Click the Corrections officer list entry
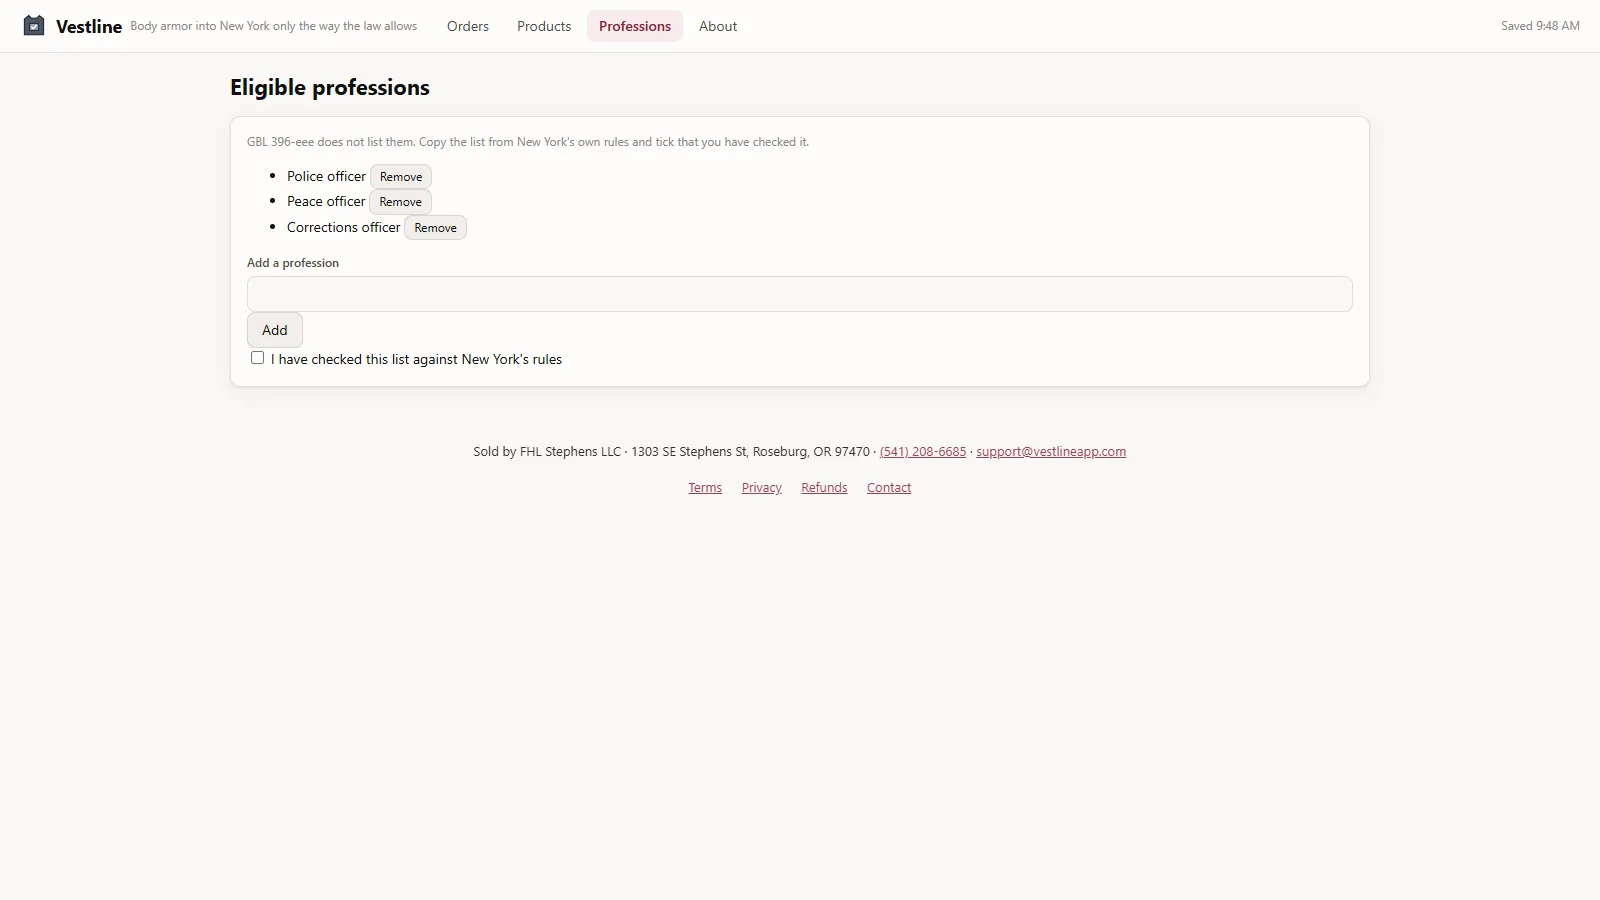Viewport: 1600px width, 900px height. tap(343, 227)
